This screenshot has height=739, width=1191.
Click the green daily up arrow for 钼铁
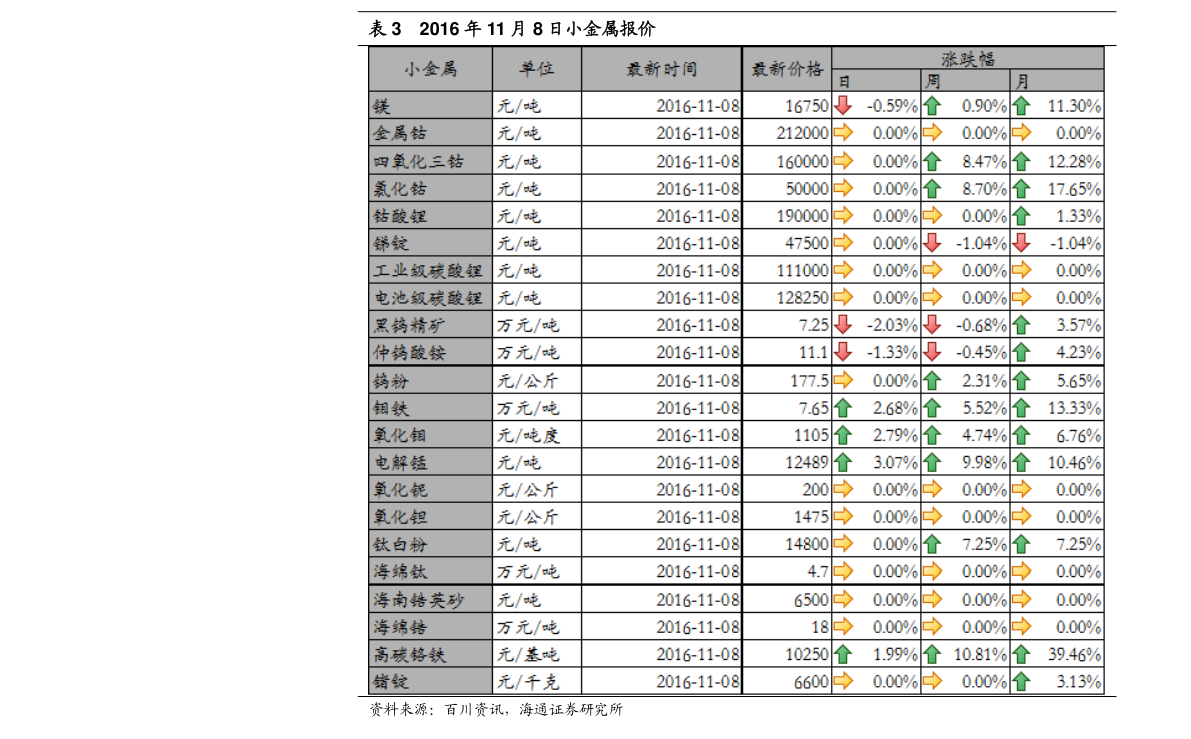pyautogui.click(x=842, y=408)
